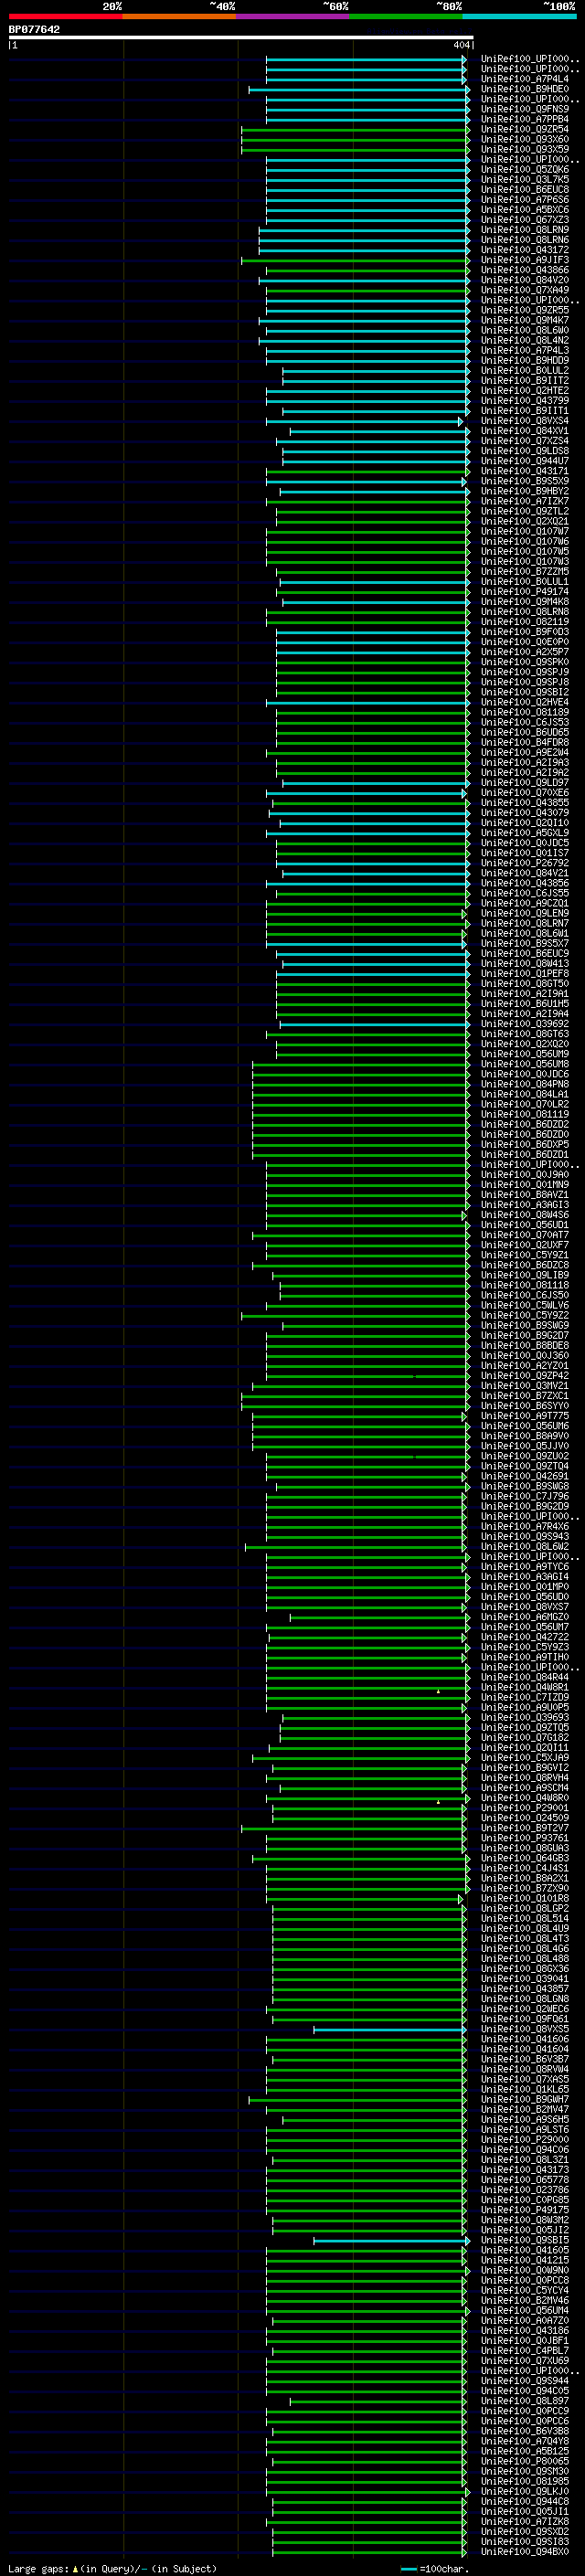Pick hit label UniRef100_Q70XE6

[524, 792]
